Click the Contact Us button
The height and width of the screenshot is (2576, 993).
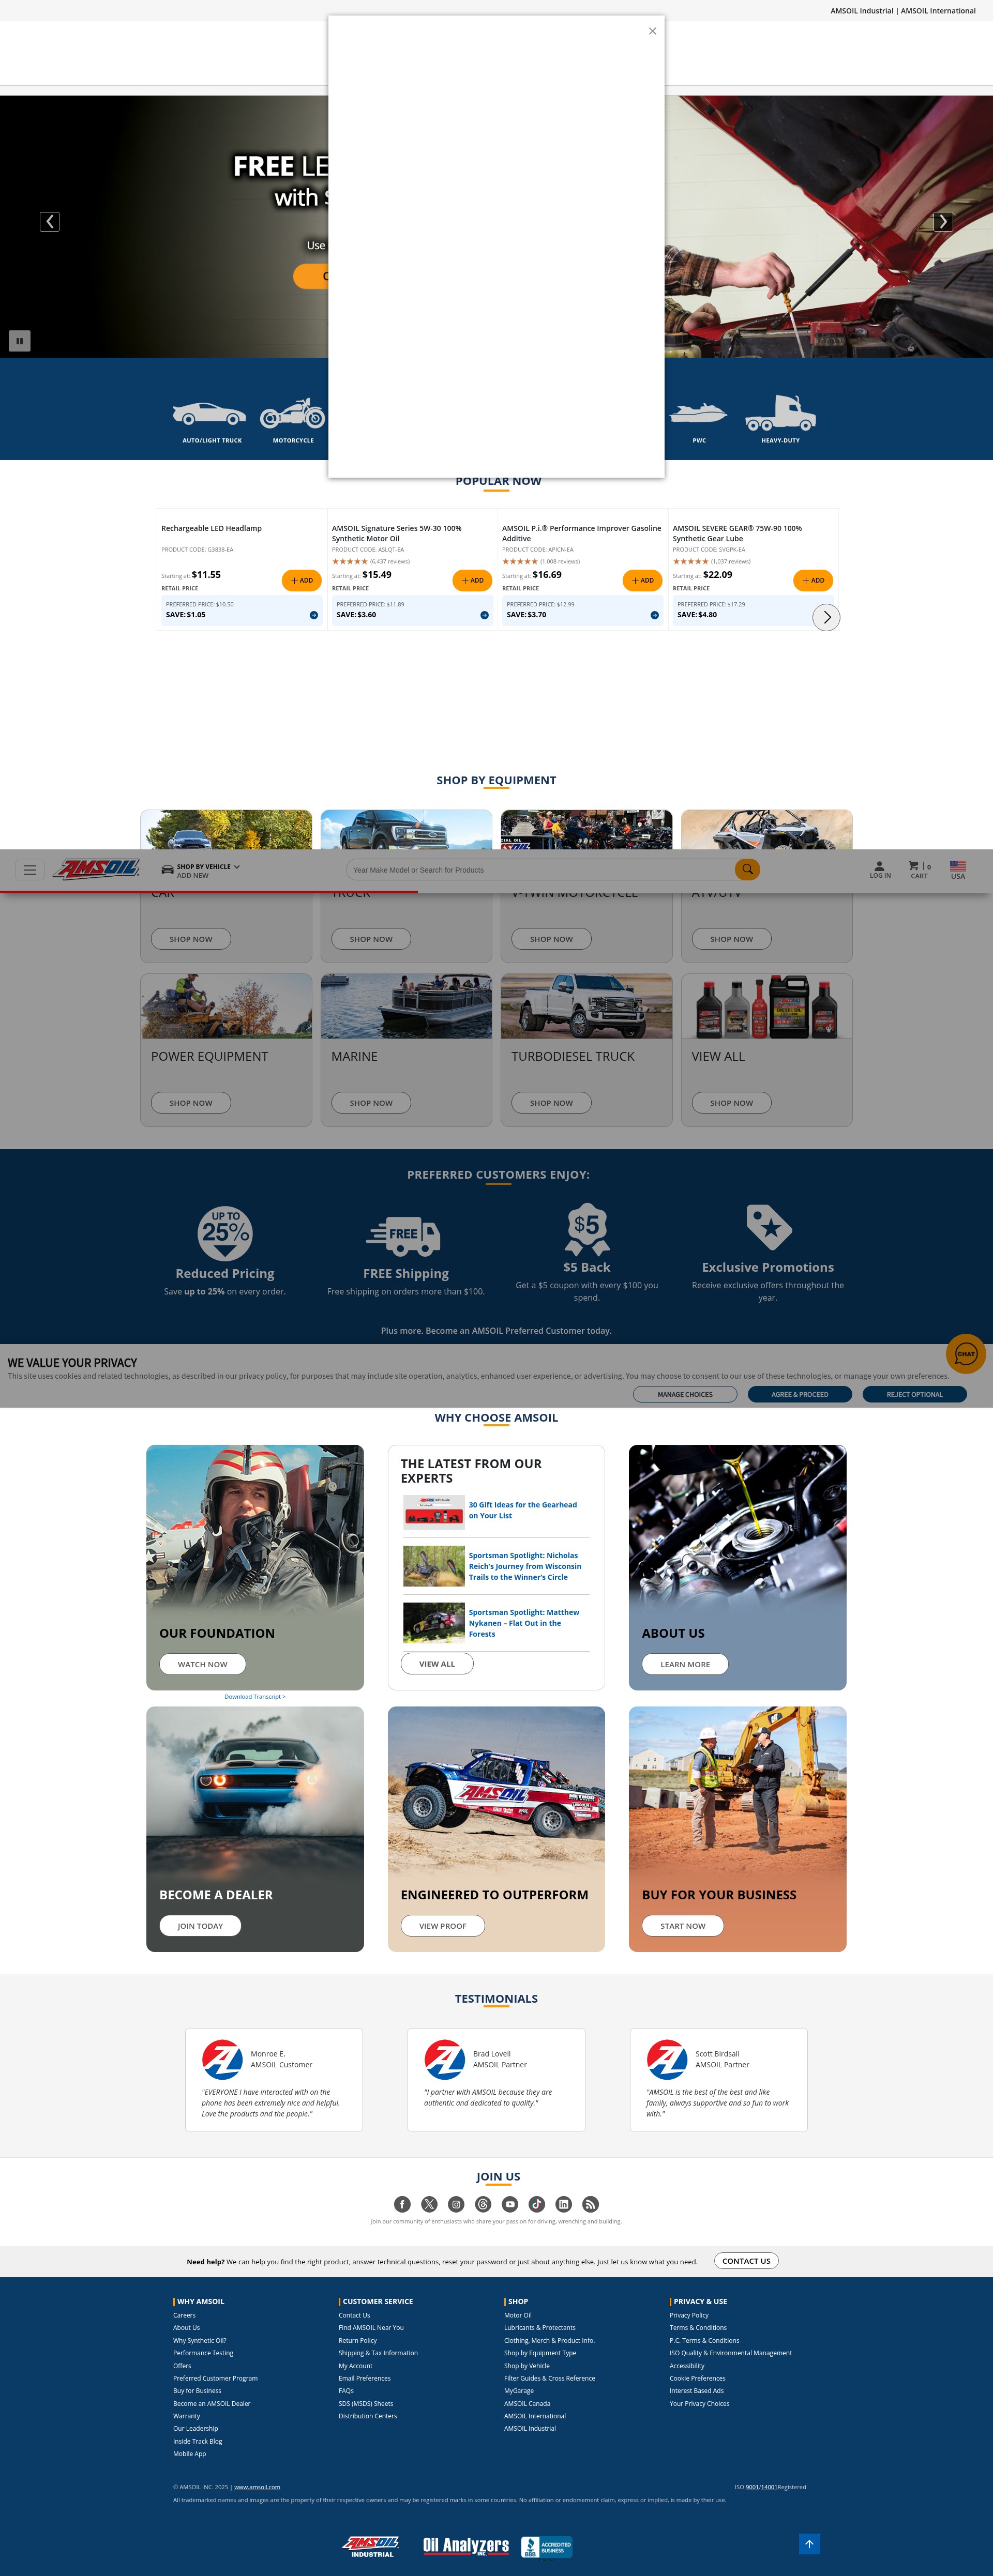(746, 2261)
